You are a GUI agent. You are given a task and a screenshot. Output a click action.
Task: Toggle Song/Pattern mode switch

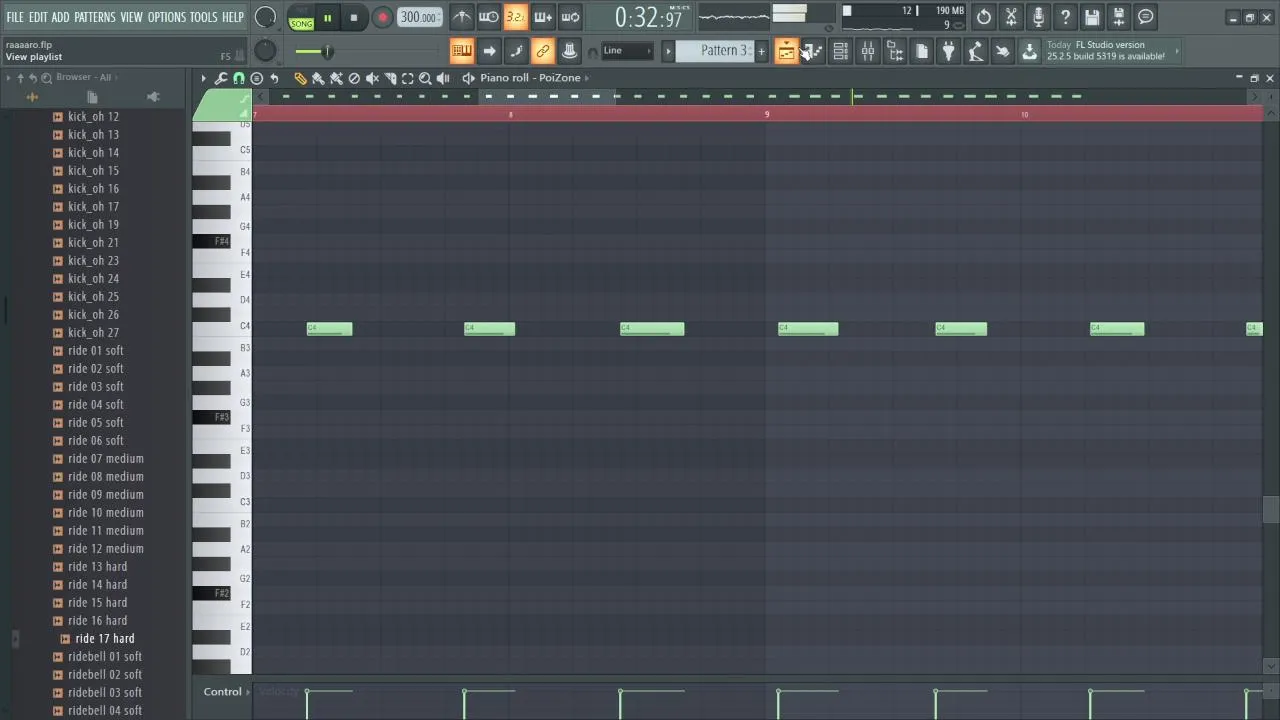301,18
